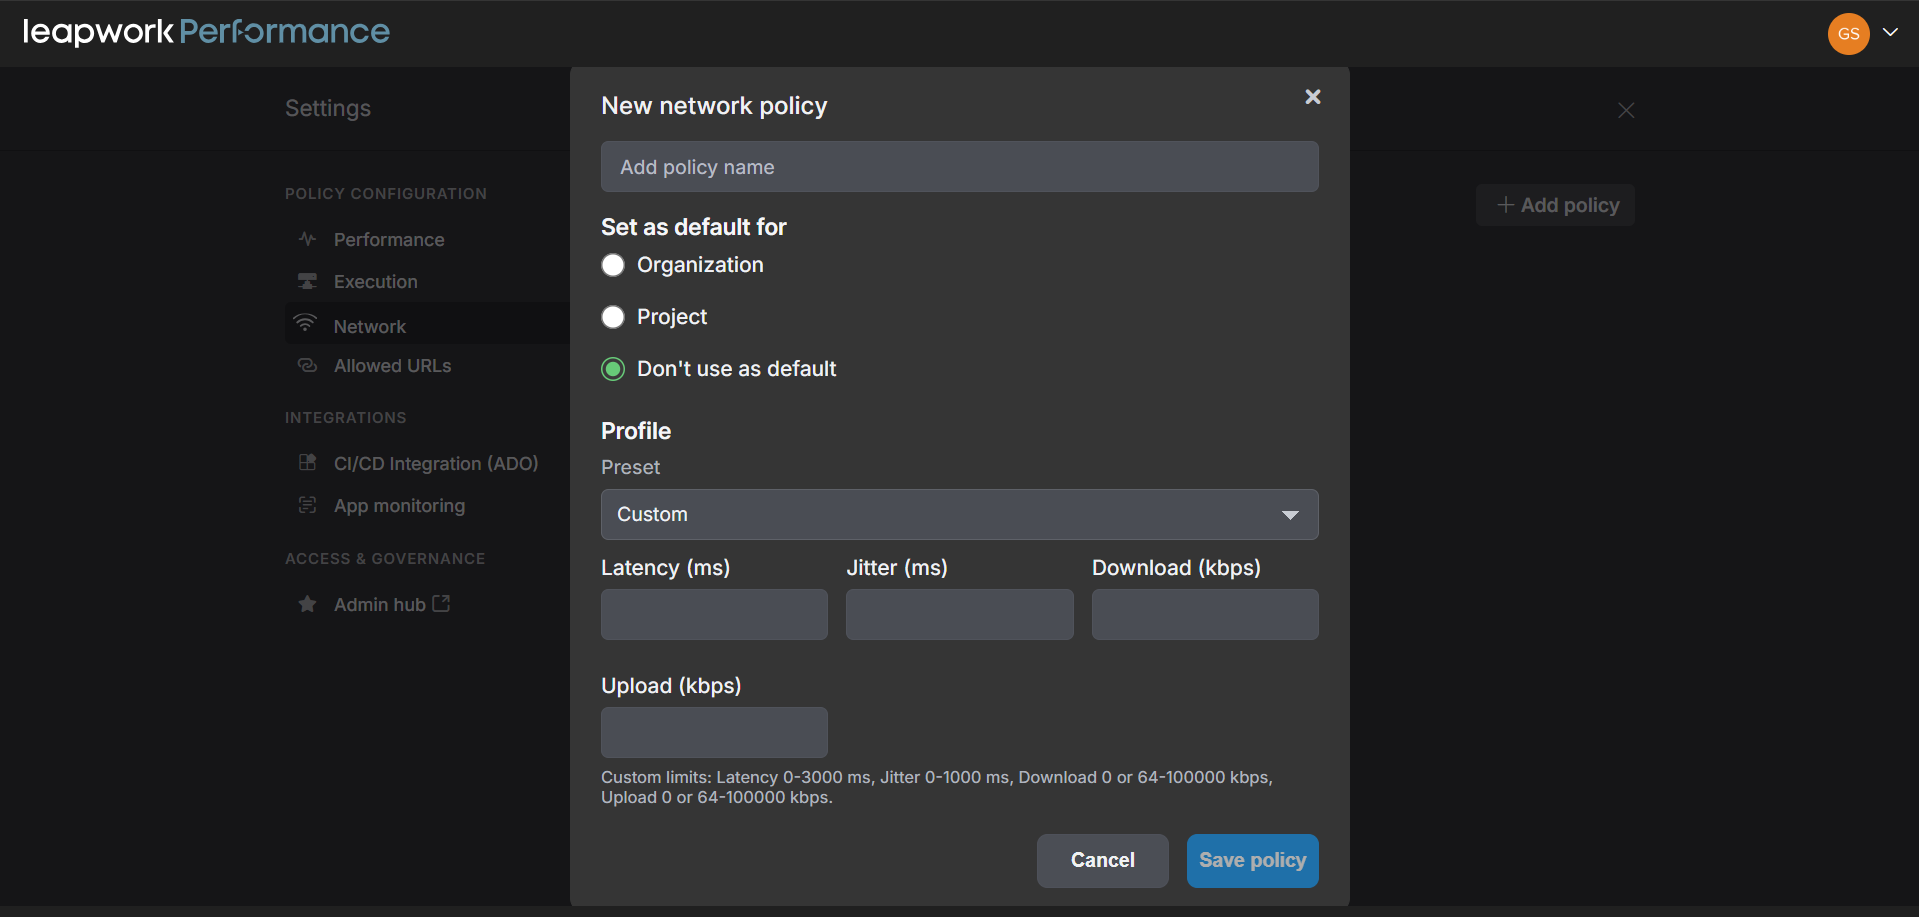Open Performance settings section
Viewport: 1919px width, 917px height.
389,239
